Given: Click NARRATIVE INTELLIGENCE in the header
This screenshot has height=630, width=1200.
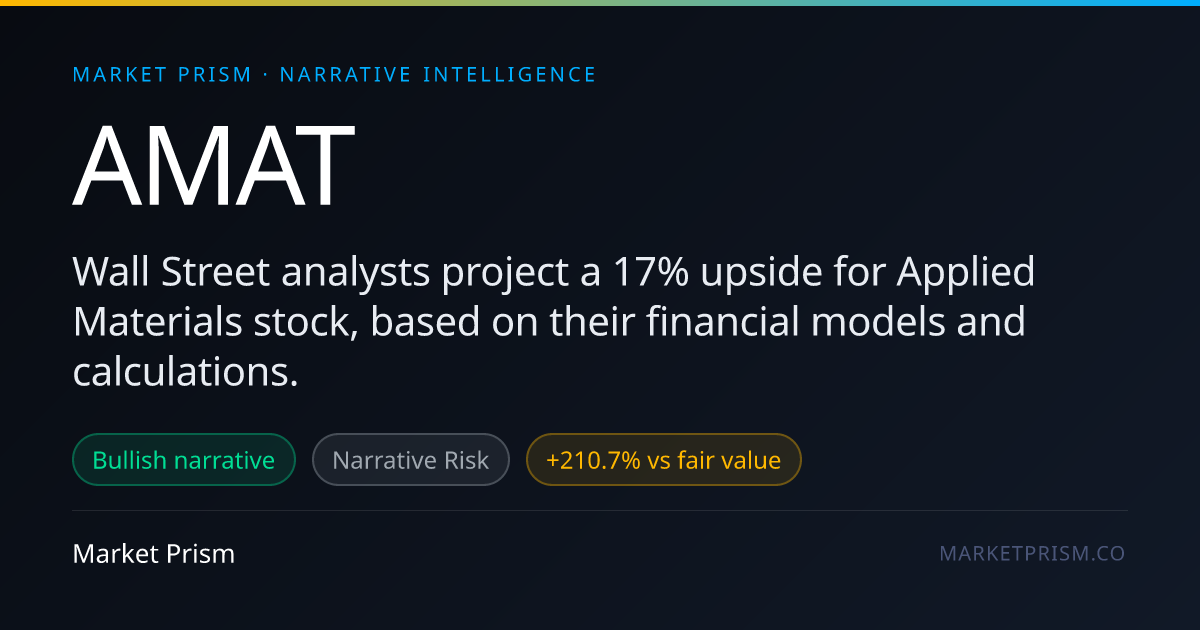Looking at the screenshot, I should (x=438, y=75).
